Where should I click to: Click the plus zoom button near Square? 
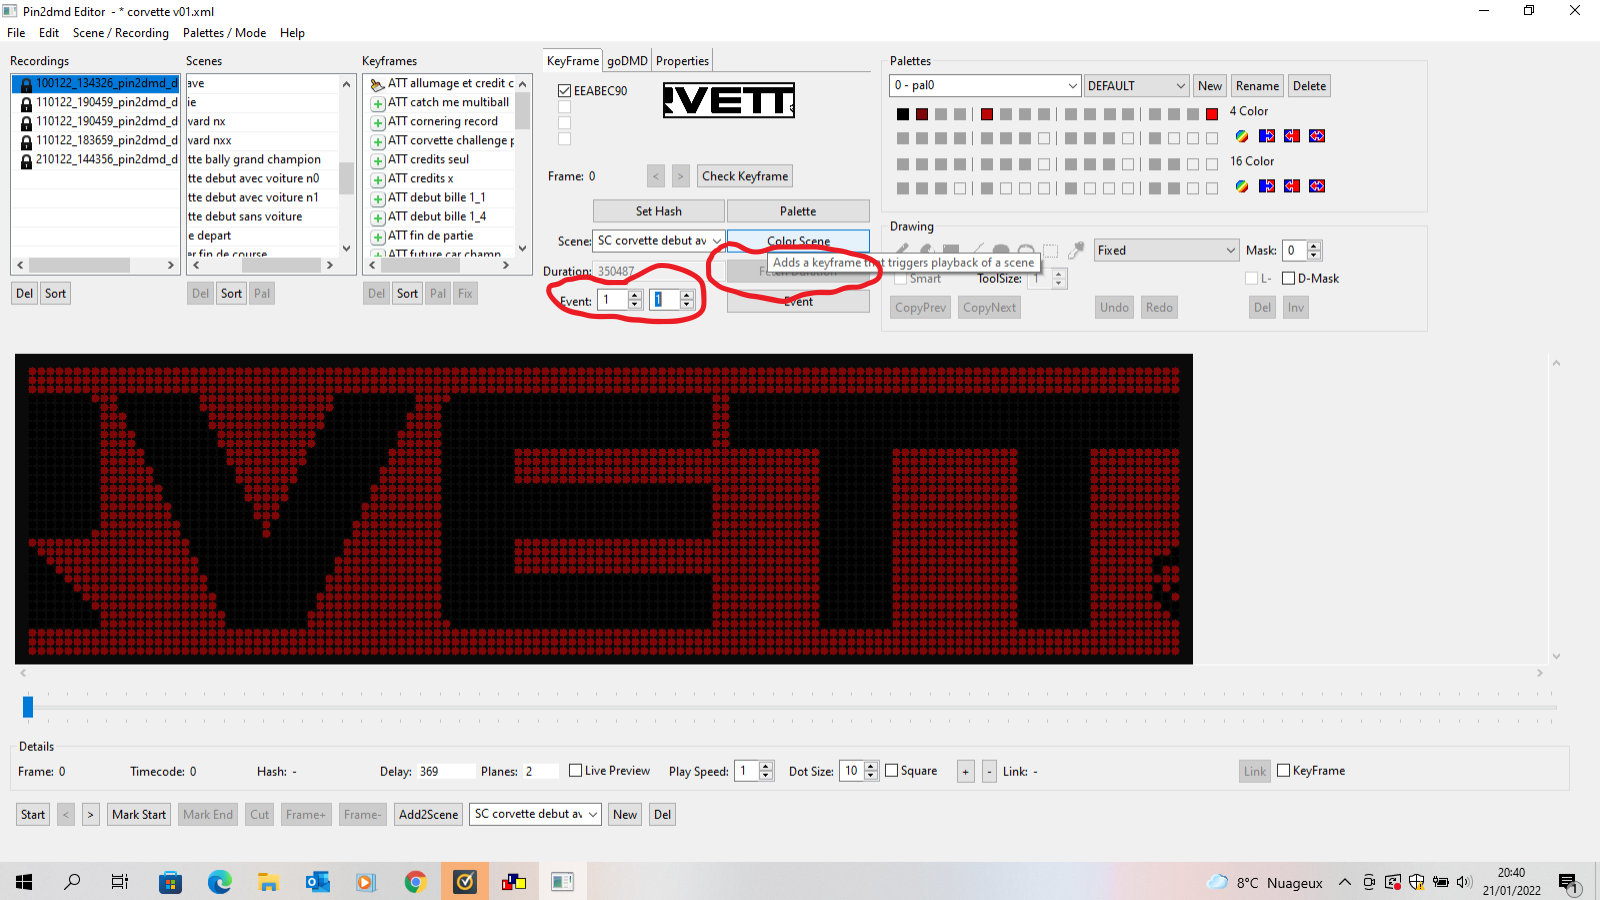(965, 771)
